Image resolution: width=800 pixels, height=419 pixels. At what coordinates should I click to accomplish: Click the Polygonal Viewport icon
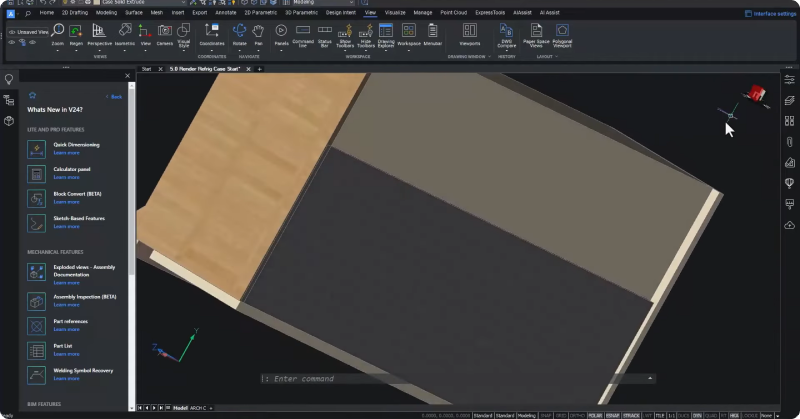click(562, 35)
